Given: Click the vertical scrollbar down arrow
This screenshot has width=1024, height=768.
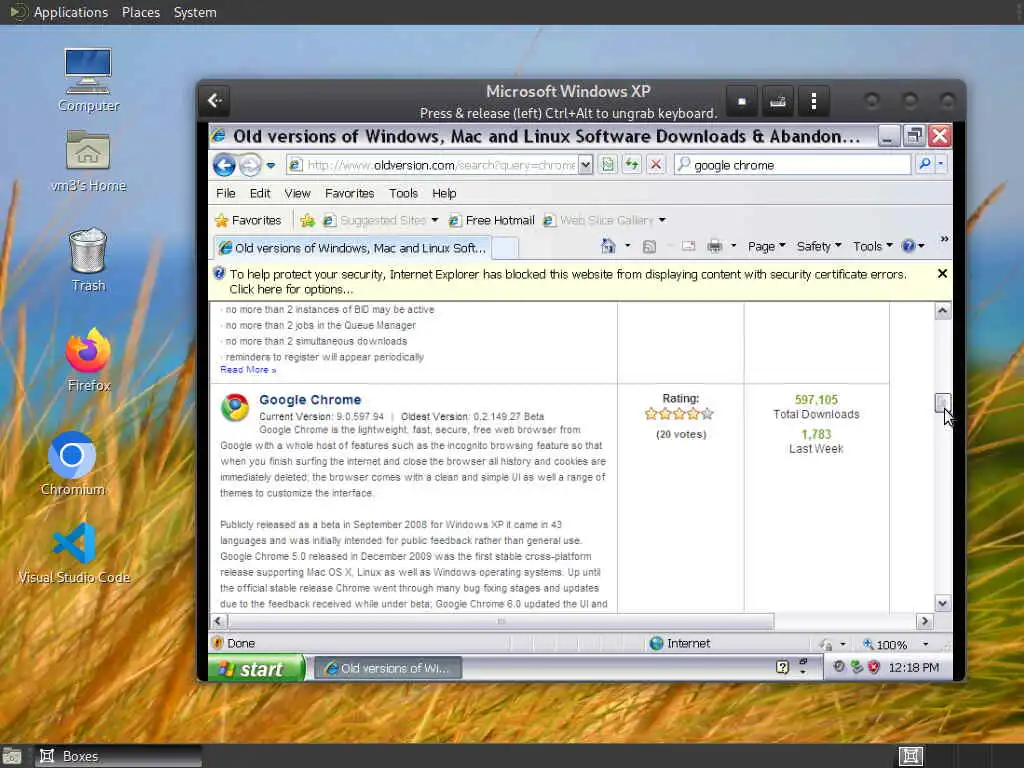Looking at the screenshot, I should pos(942,603).
